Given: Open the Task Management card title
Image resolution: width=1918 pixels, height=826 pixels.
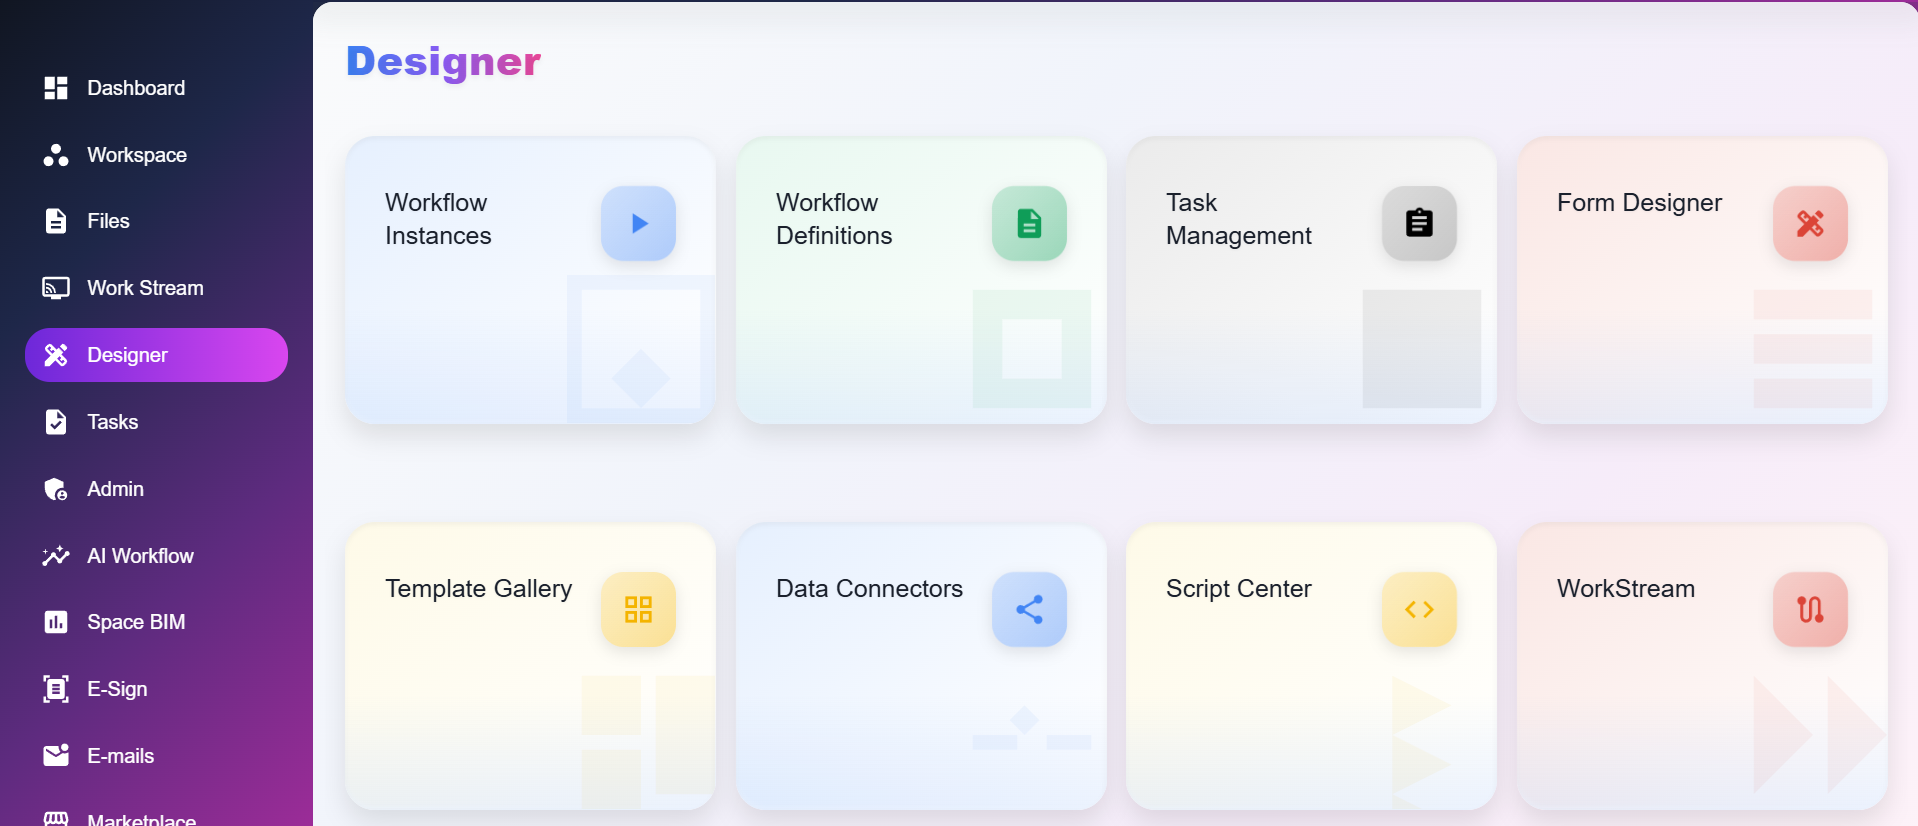Looking at the screenshot, I should 1238,219.
